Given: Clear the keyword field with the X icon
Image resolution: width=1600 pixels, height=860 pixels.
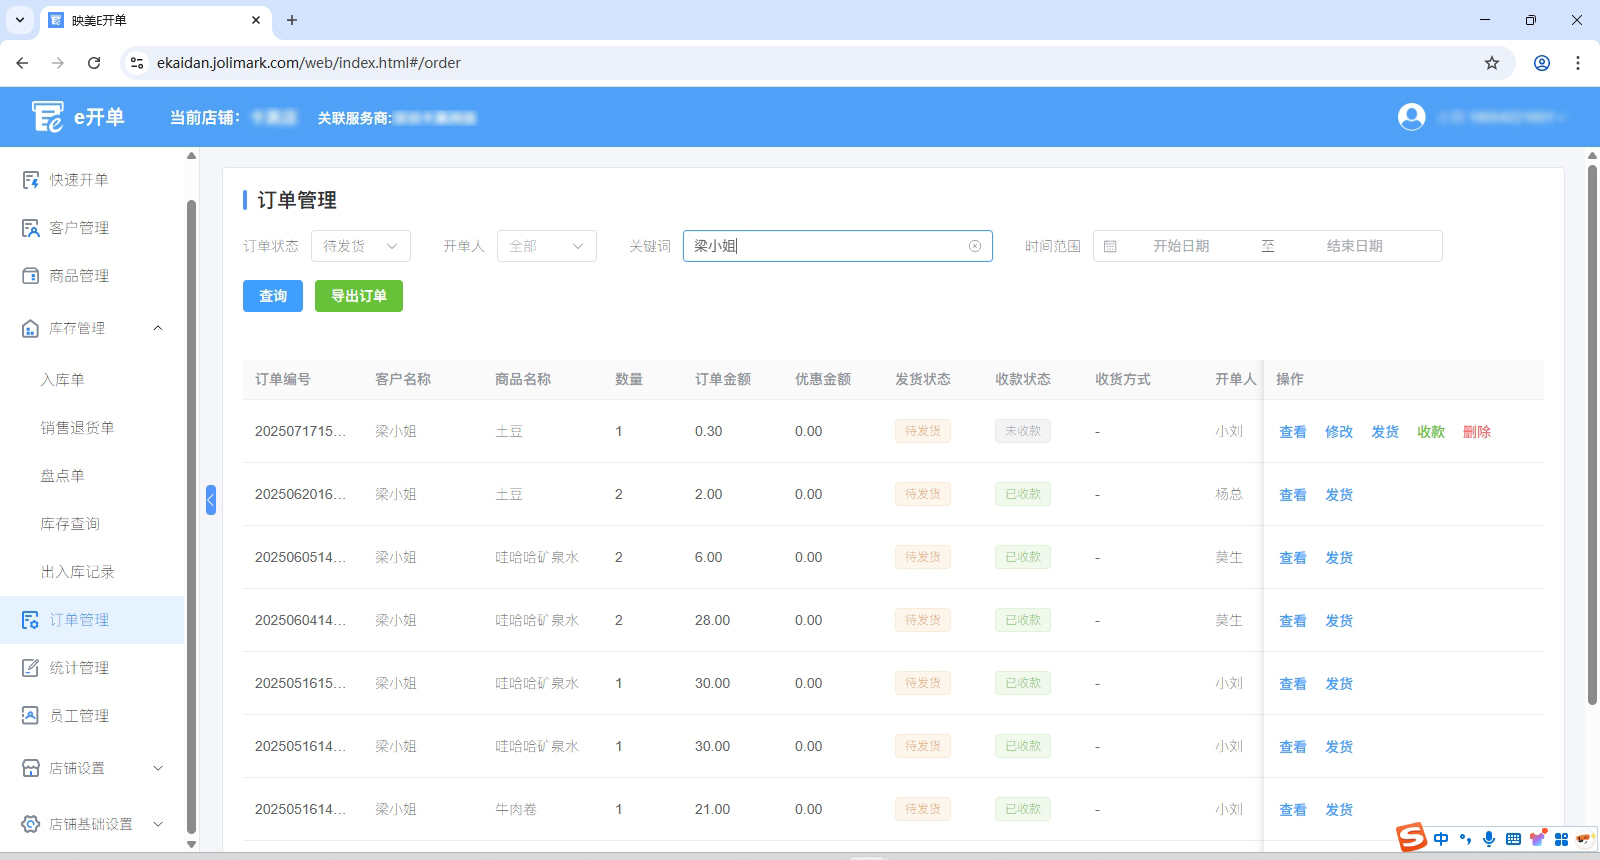Looking at the screenshot, I should 975,246.
